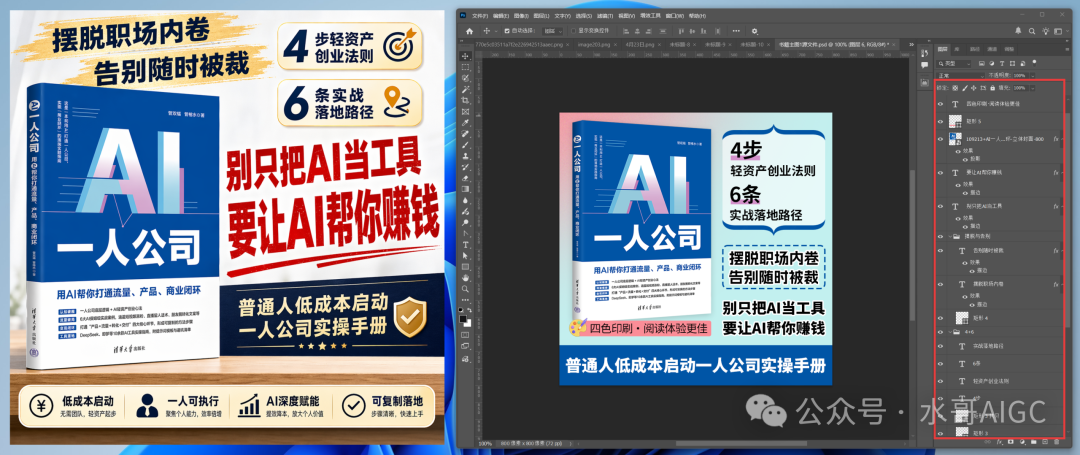
Task: Switch to the image203.png document tab
Action: pyautogui.click(x=594, y=45)
